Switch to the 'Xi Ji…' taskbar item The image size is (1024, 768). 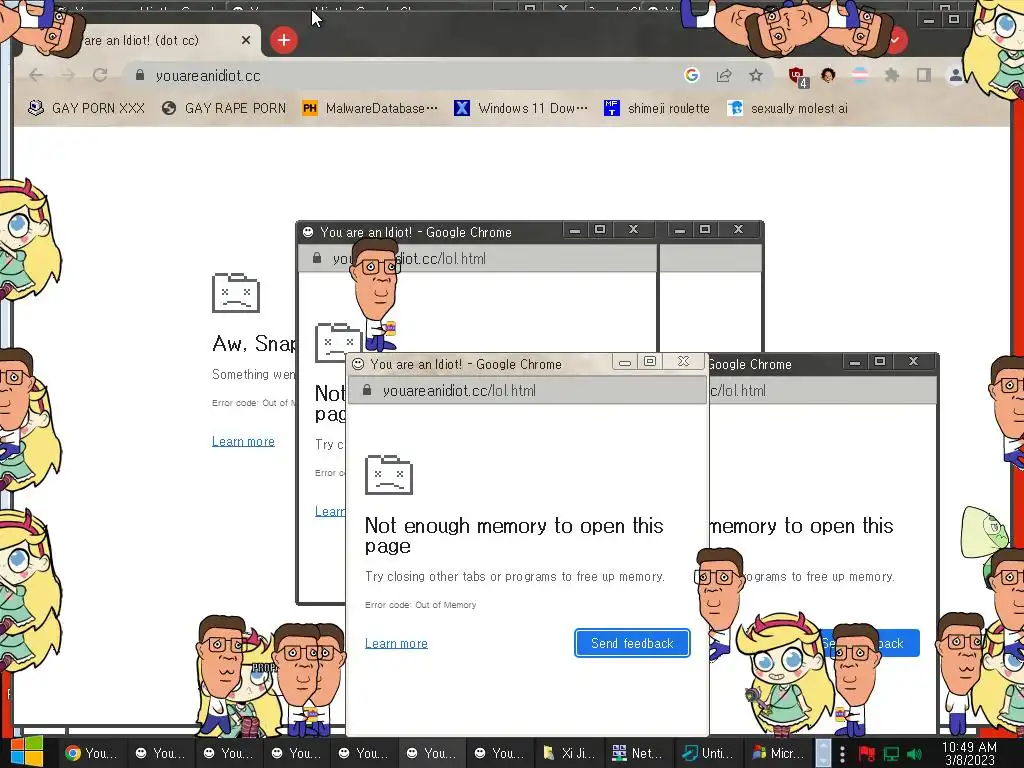pos(569,753)
